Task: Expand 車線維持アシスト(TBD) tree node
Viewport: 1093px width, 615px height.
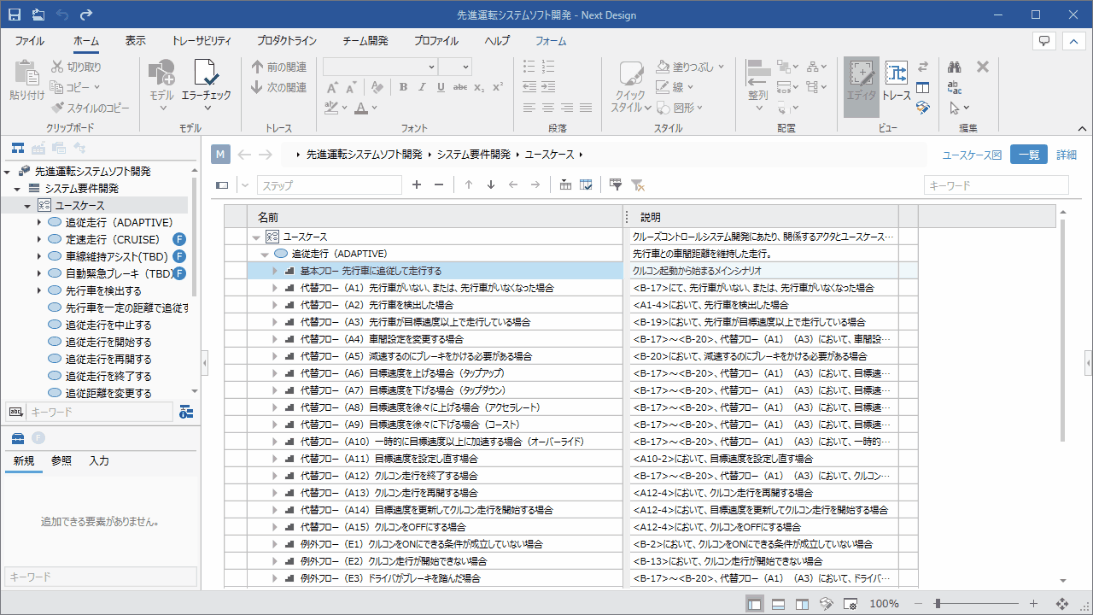Action: pyautogui.click(x=39, y=257)
